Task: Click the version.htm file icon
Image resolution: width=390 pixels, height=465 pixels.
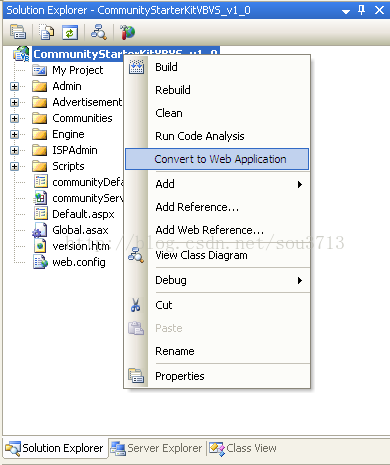Action: (x=40, y=246)
